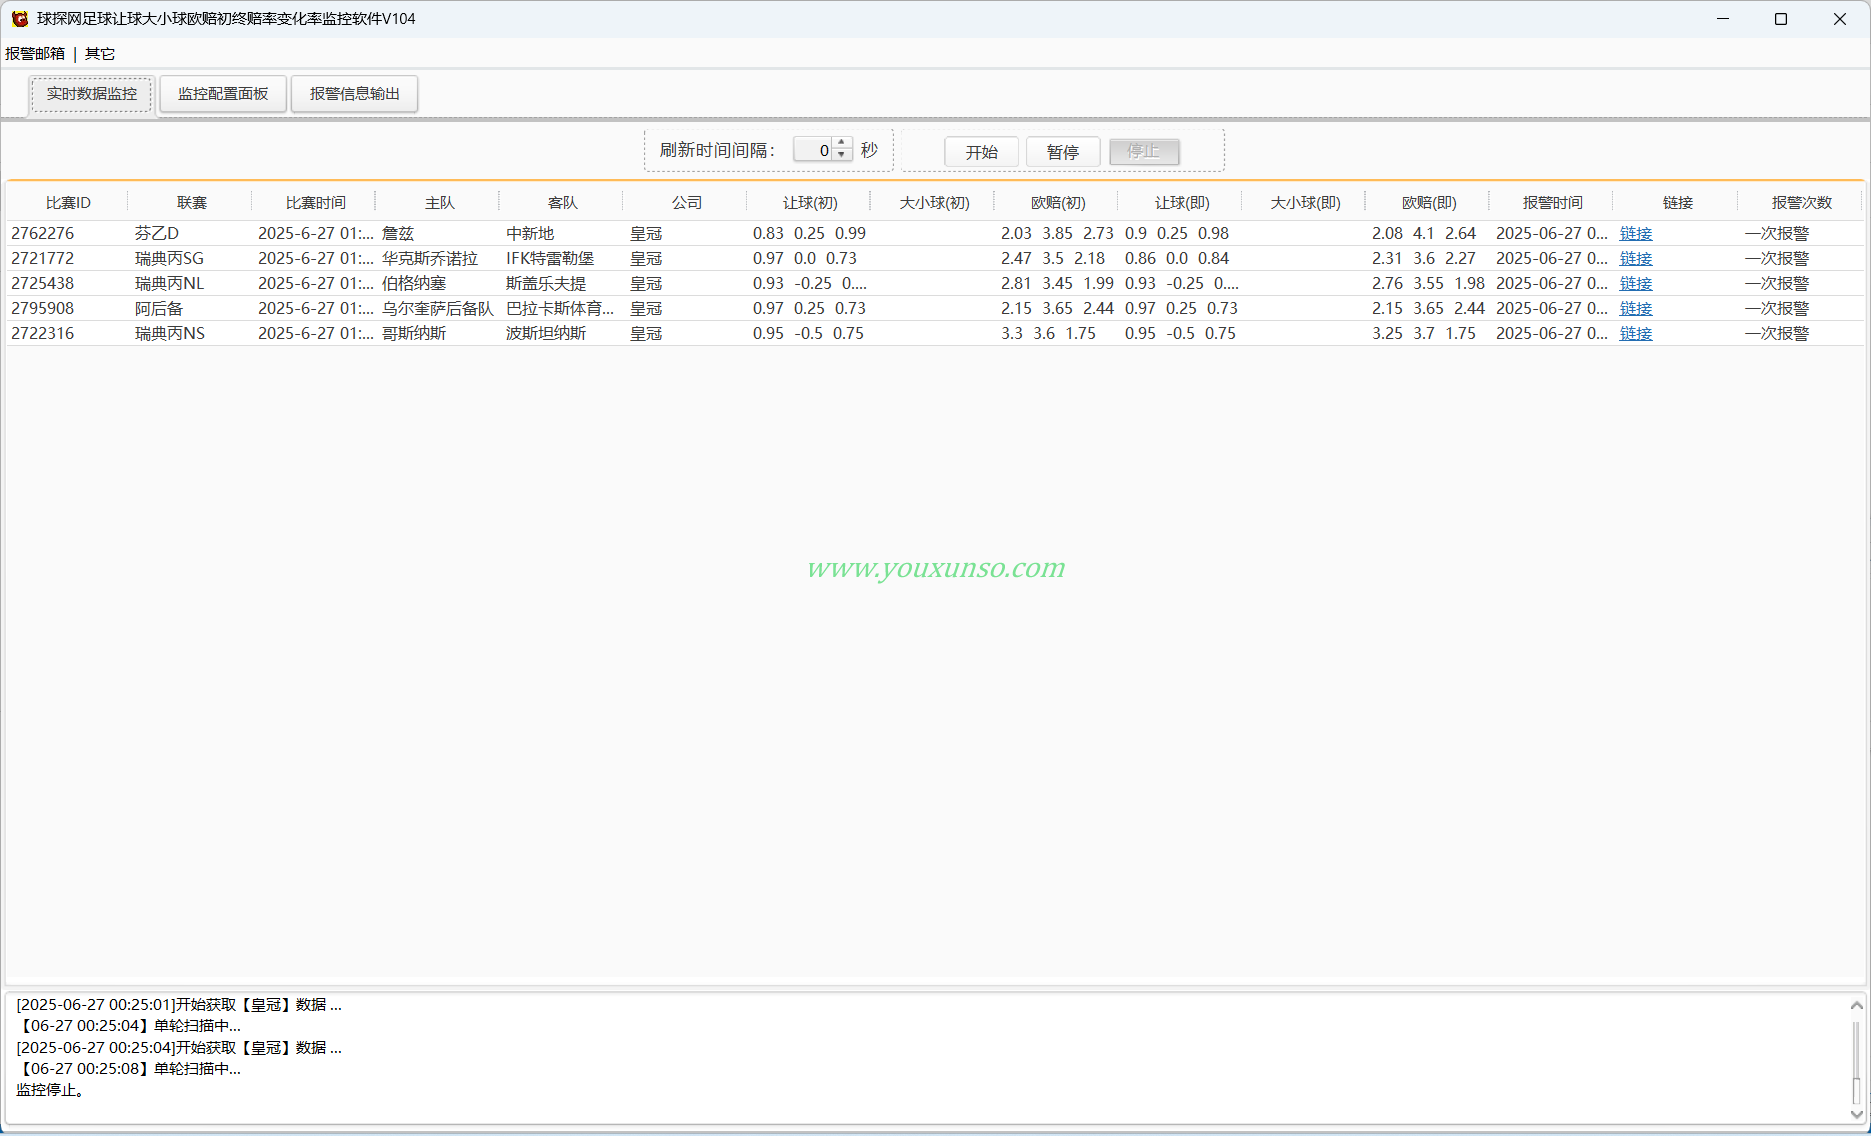Click the 停止 button

click(1144, 152)
